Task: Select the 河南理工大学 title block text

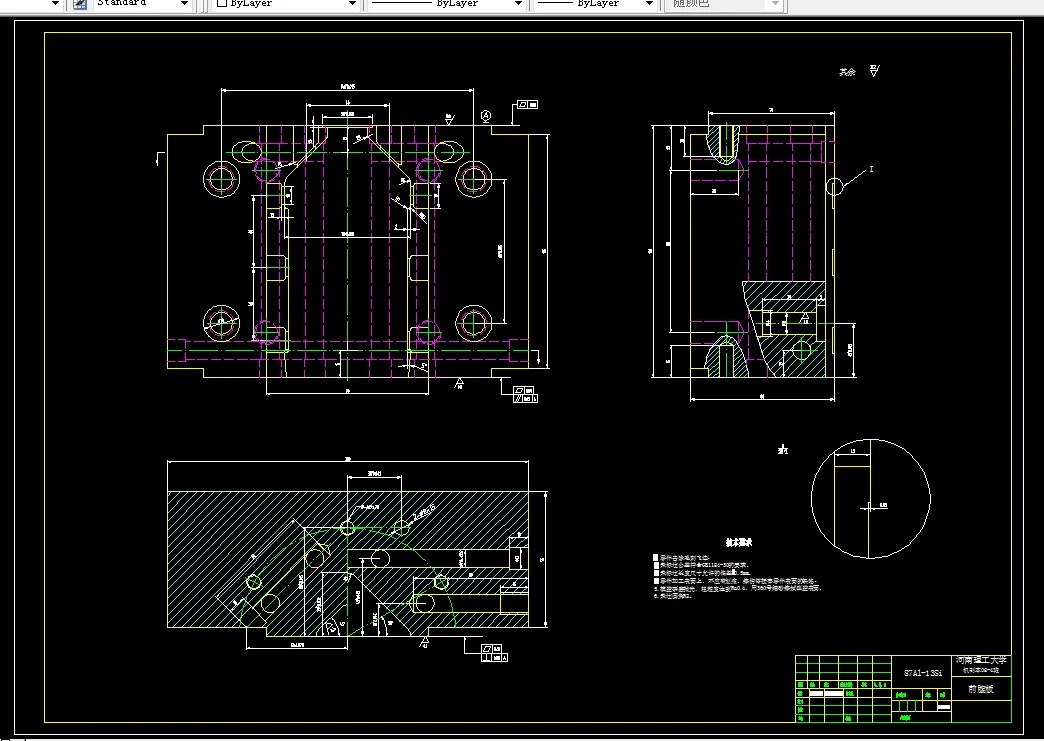Action: click(981, 660)
